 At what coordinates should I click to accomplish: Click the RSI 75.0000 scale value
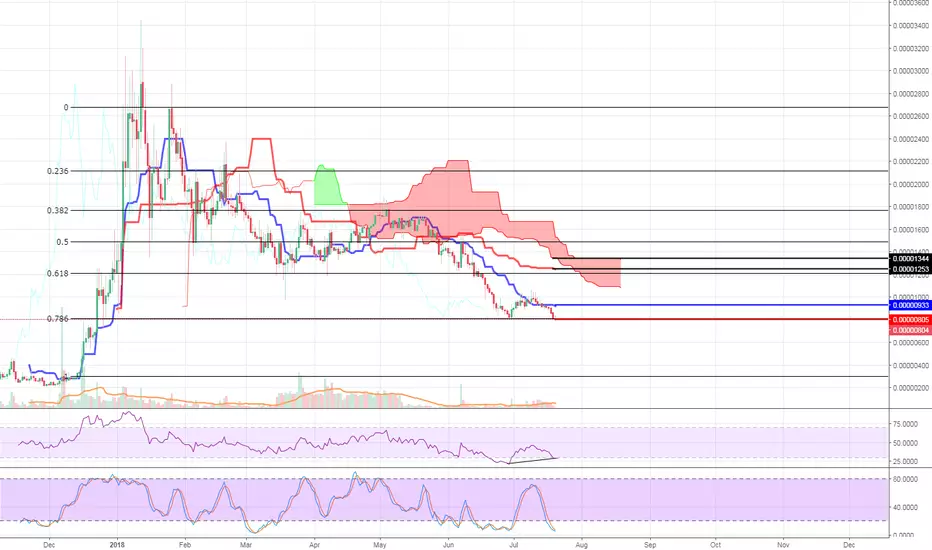905,424
